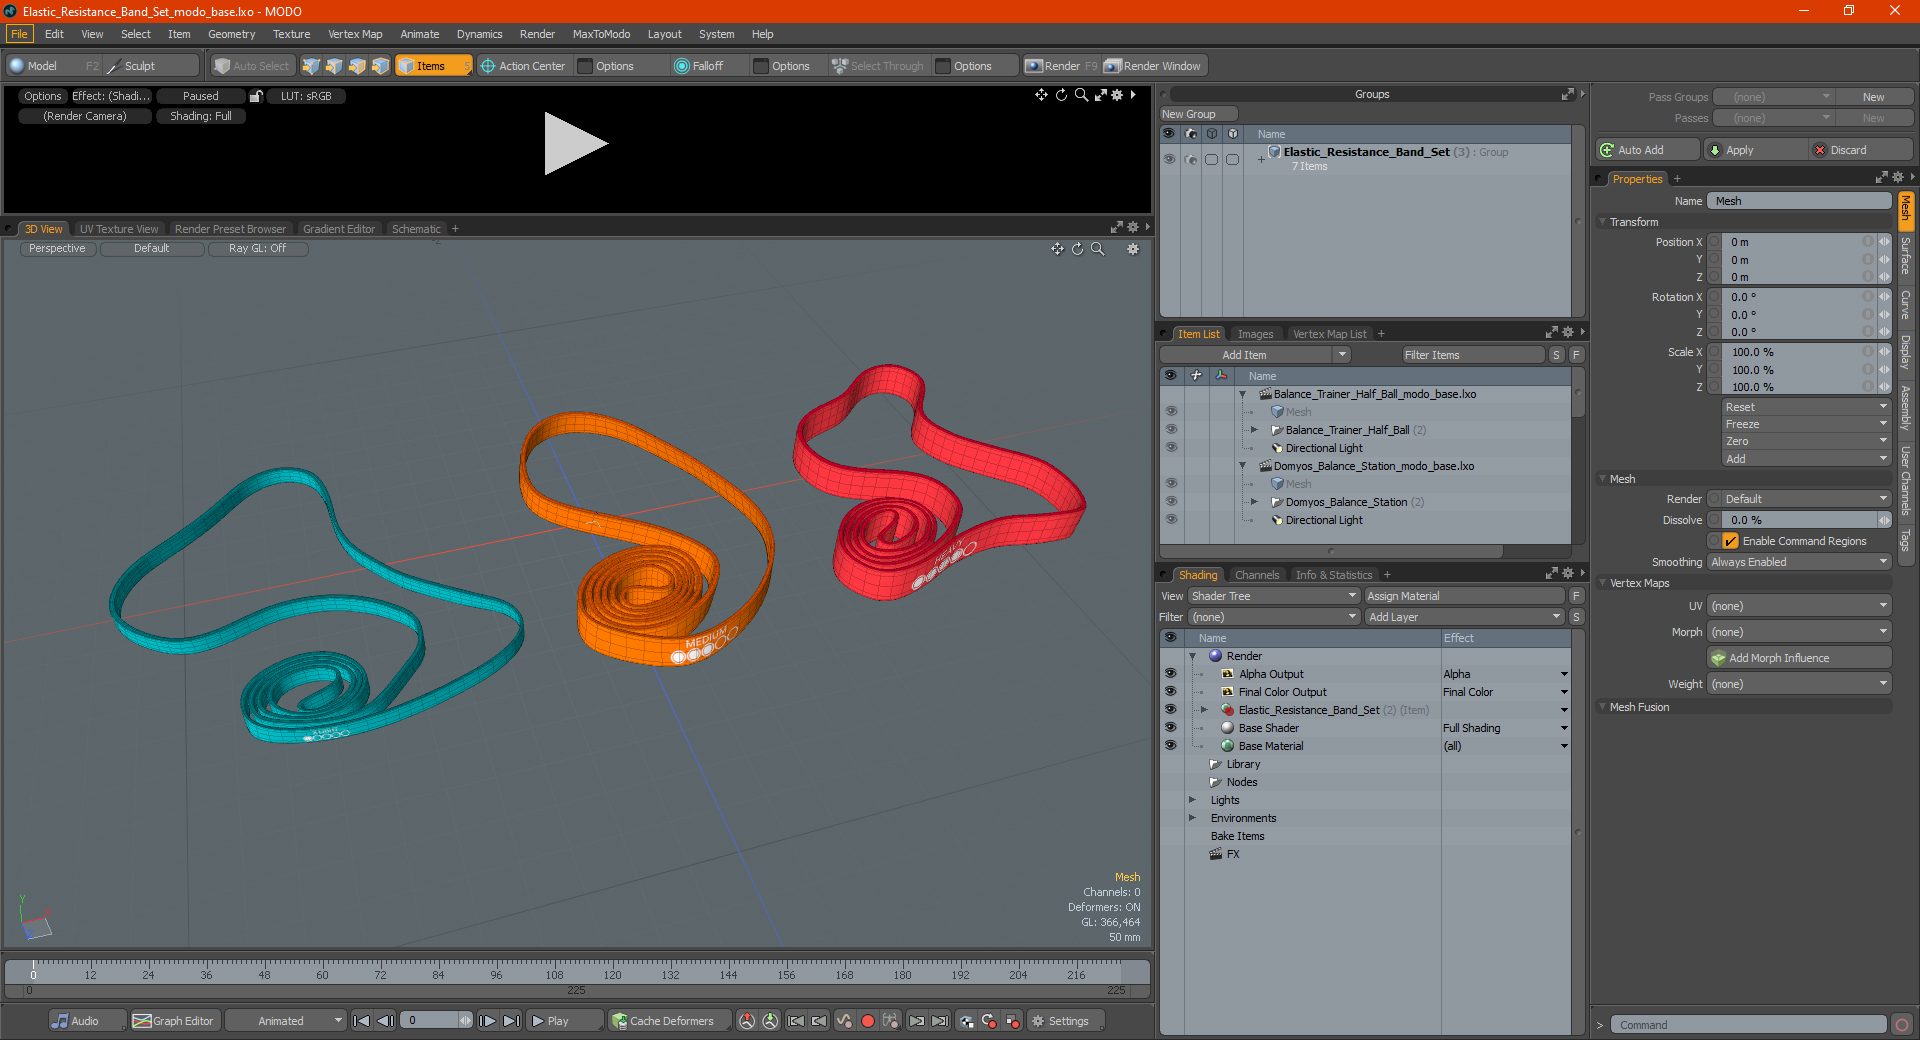Open the Add Layer dropdown
The width and height of the screenshot is (1920, 1040).
[1464, 617]
